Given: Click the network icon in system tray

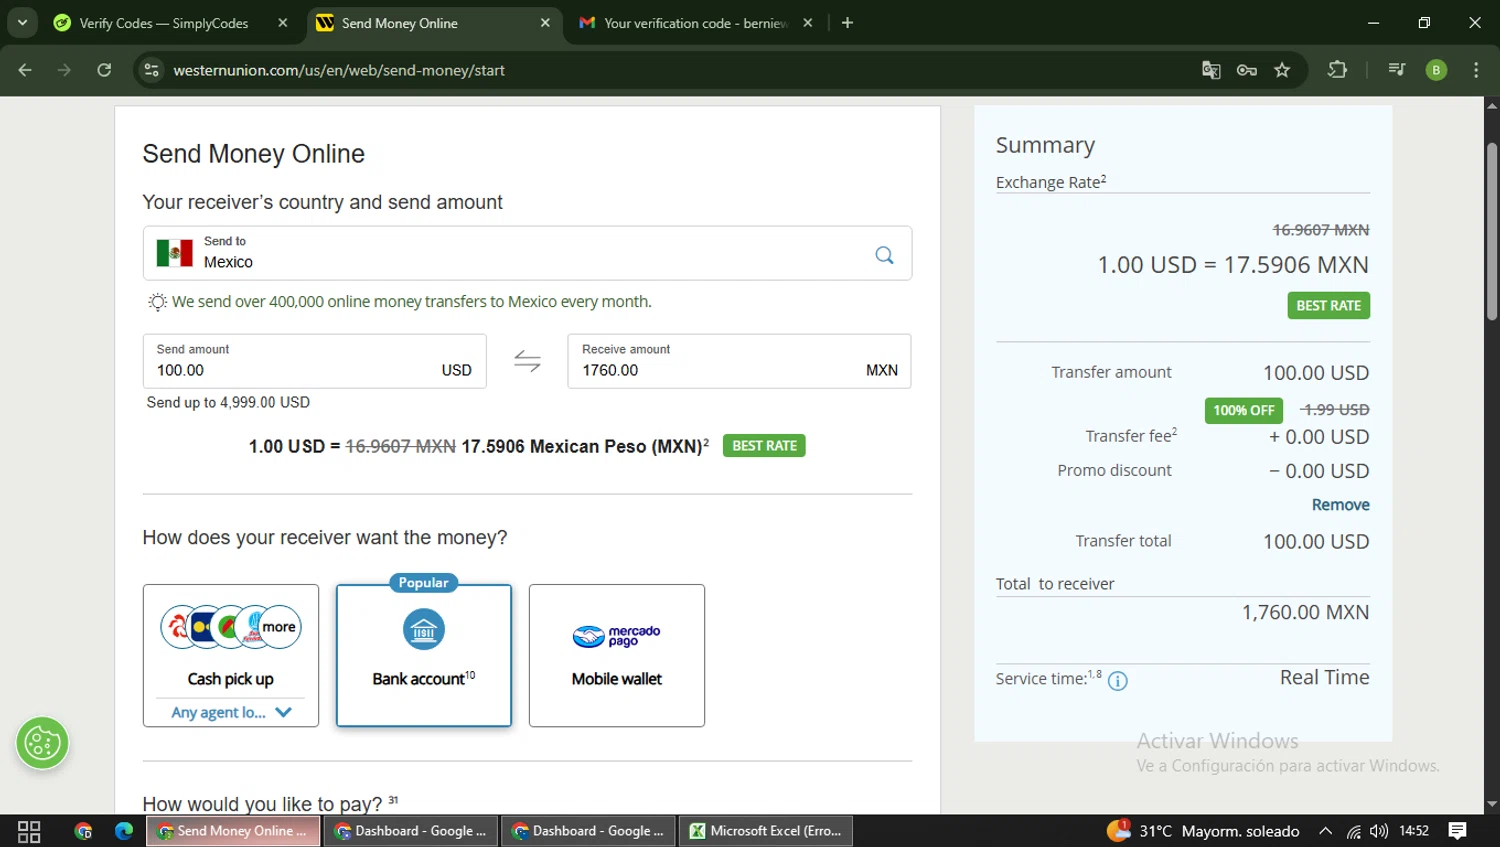Looking at the screenshot, I should pos(1353,831).
